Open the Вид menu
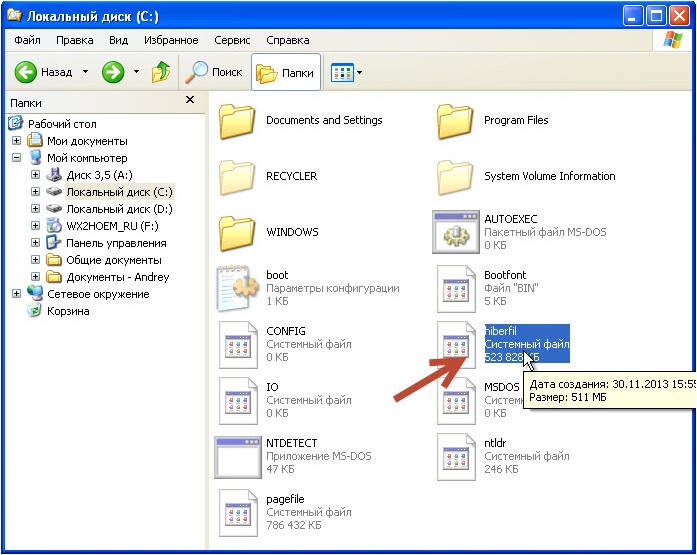Screen dimensions: 697x555 tap(119, 40)
